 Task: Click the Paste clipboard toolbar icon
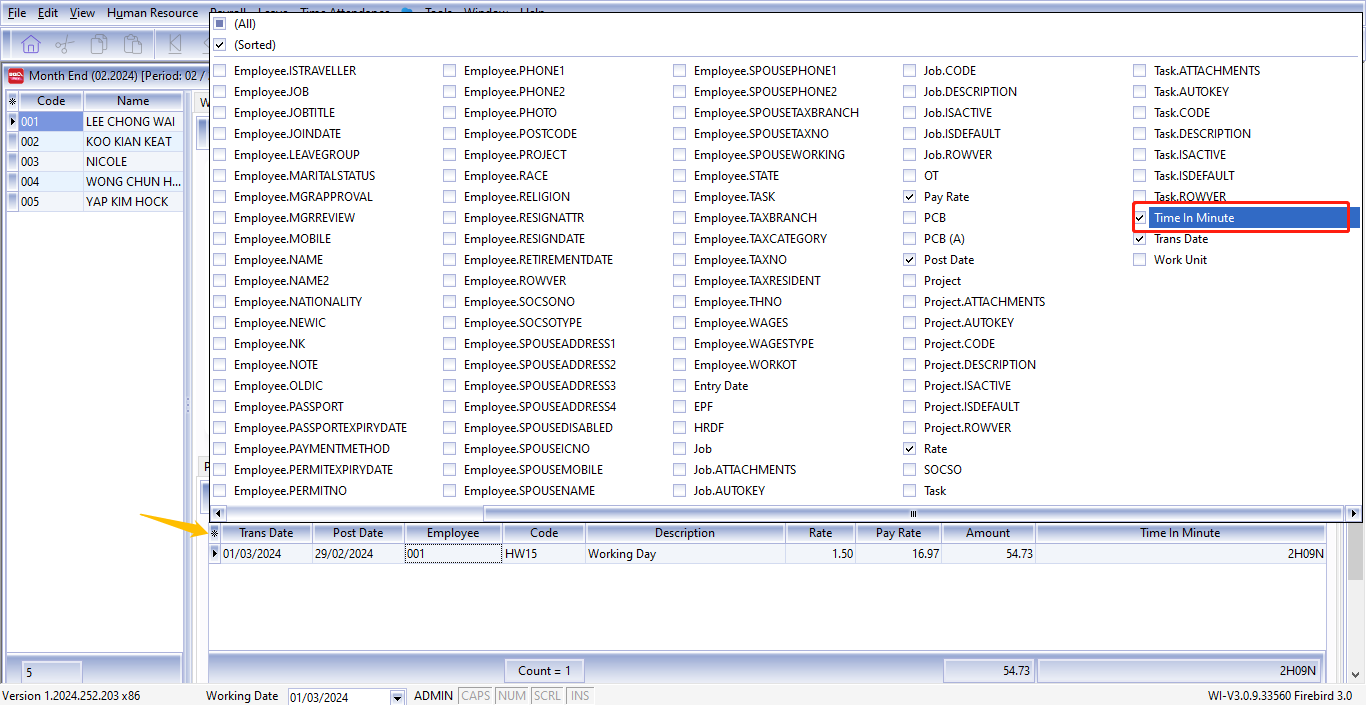click(x=132, y=44)
